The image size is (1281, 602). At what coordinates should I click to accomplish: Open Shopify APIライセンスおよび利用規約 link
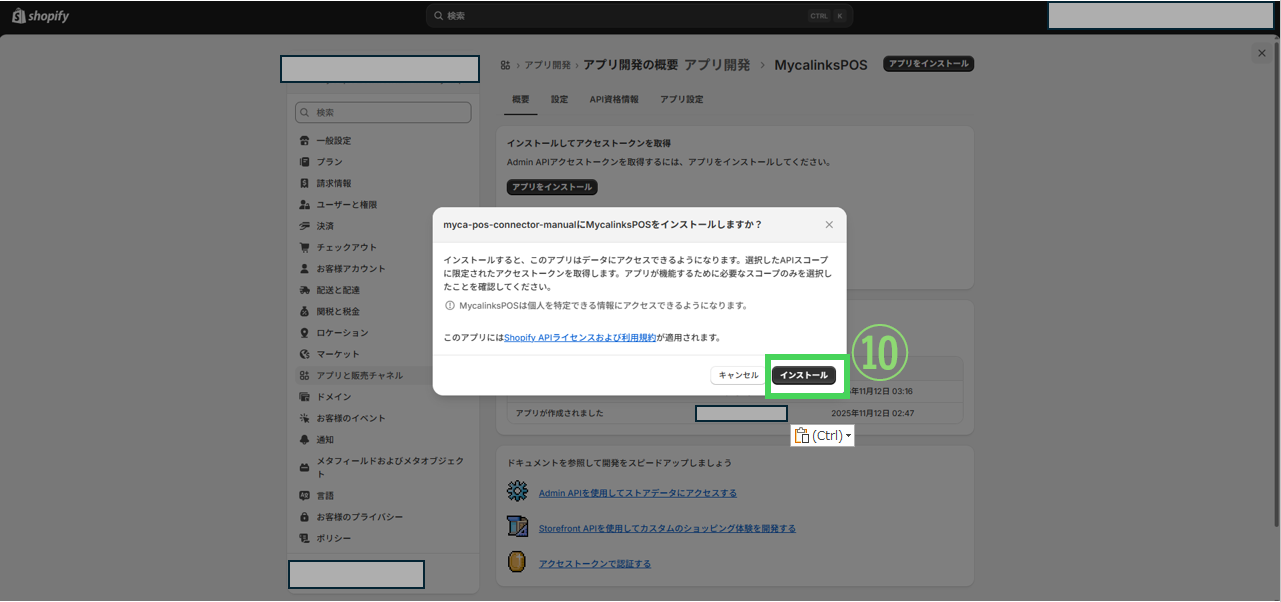[580, 338]
